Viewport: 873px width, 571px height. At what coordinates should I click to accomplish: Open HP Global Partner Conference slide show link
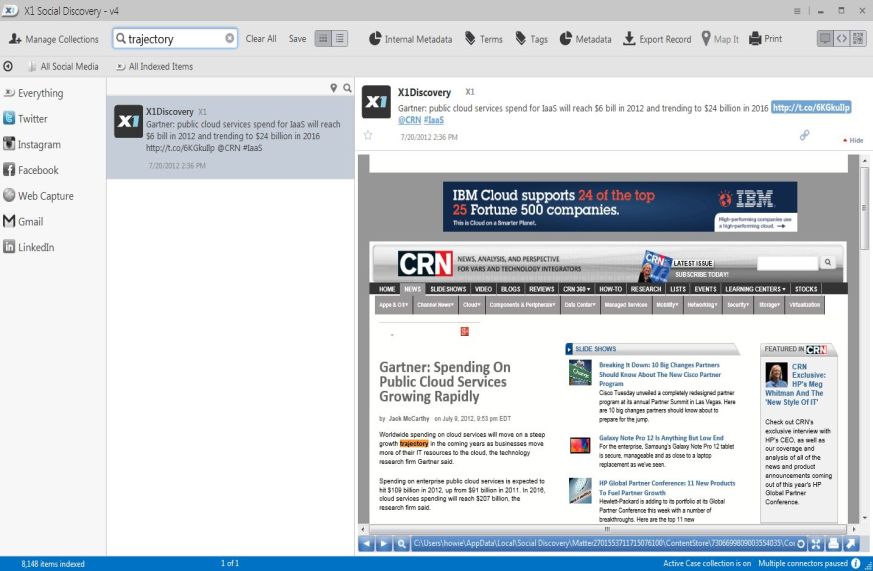[667, 488]
